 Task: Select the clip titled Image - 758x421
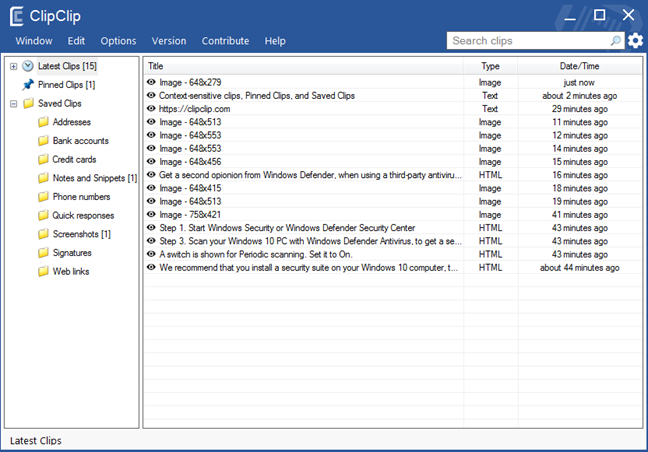pos(190,214)
